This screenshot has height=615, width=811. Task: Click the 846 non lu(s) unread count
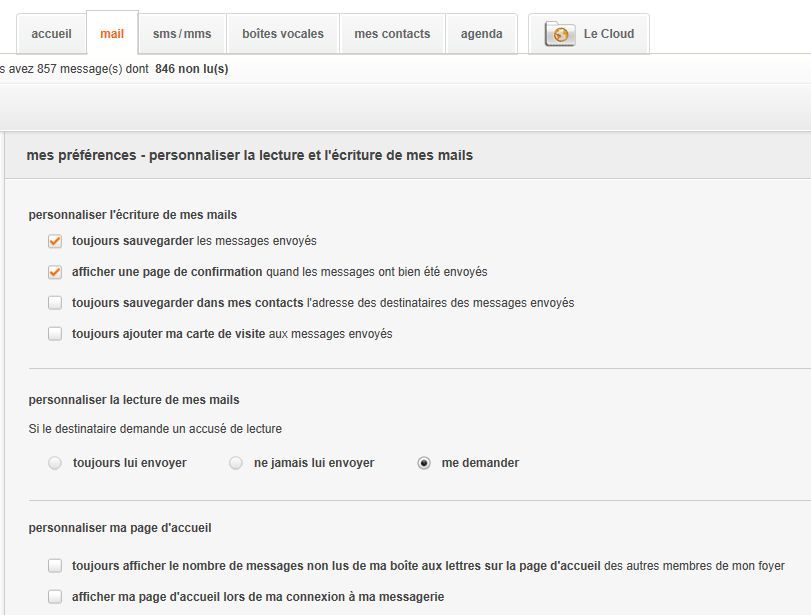click(x=191, y=69)
